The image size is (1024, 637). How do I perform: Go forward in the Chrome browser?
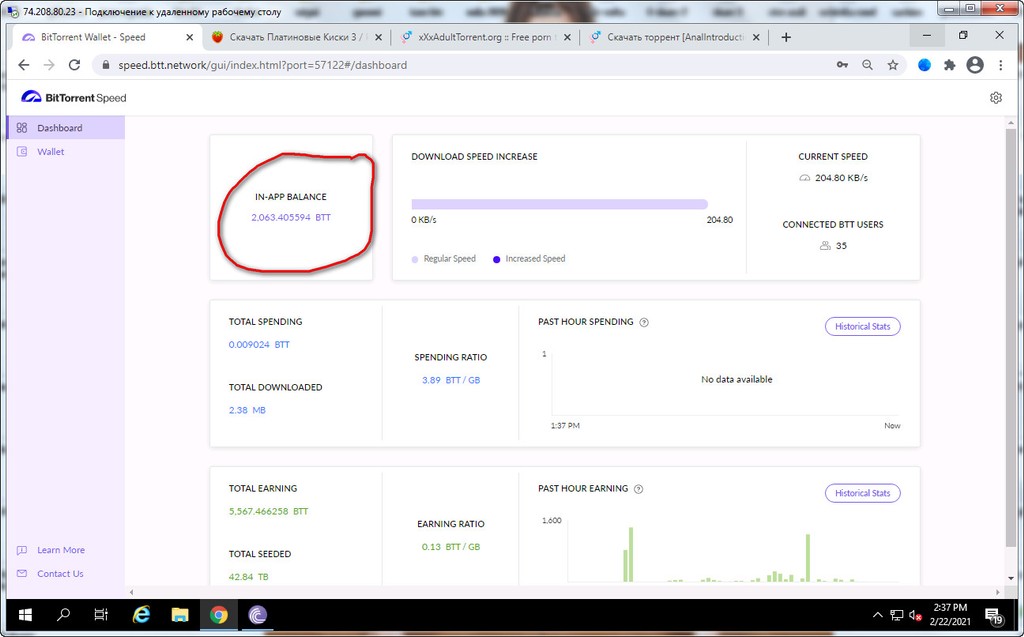(x=49, y=65)
